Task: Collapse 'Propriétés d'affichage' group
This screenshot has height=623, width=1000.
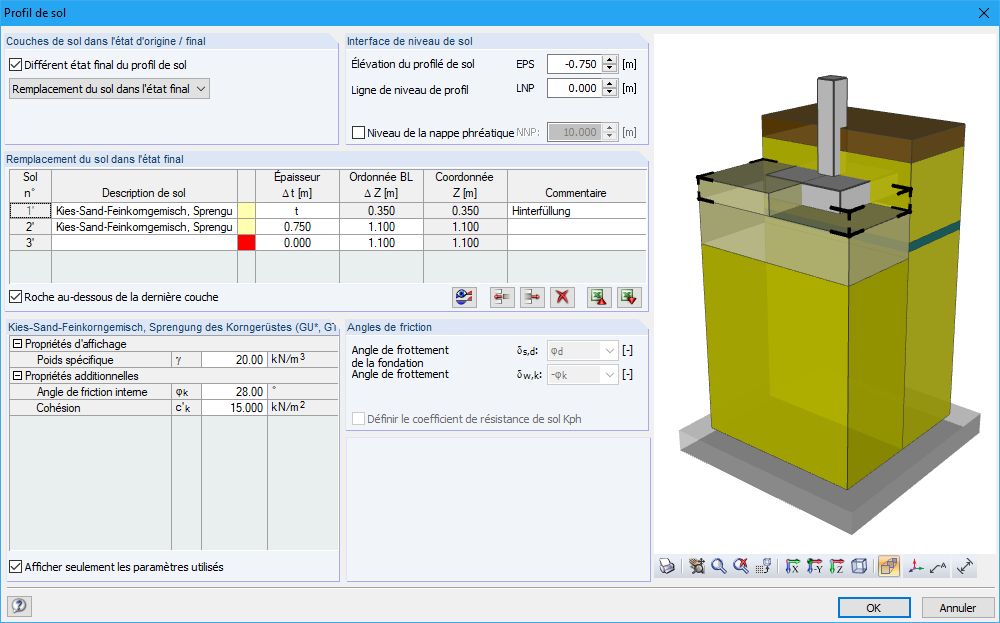Action: click(17, 344)
